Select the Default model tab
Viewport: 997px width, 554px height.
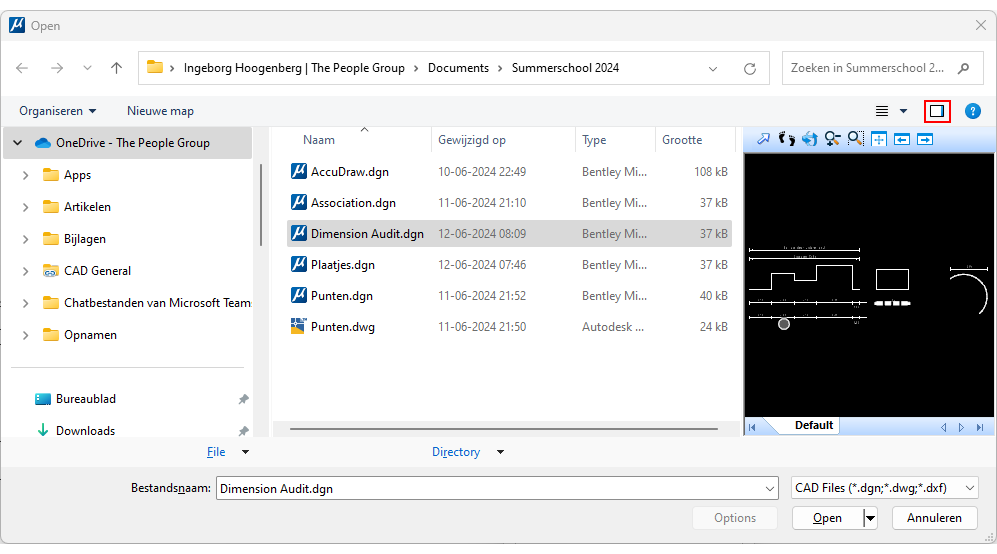tap(813, 426)
